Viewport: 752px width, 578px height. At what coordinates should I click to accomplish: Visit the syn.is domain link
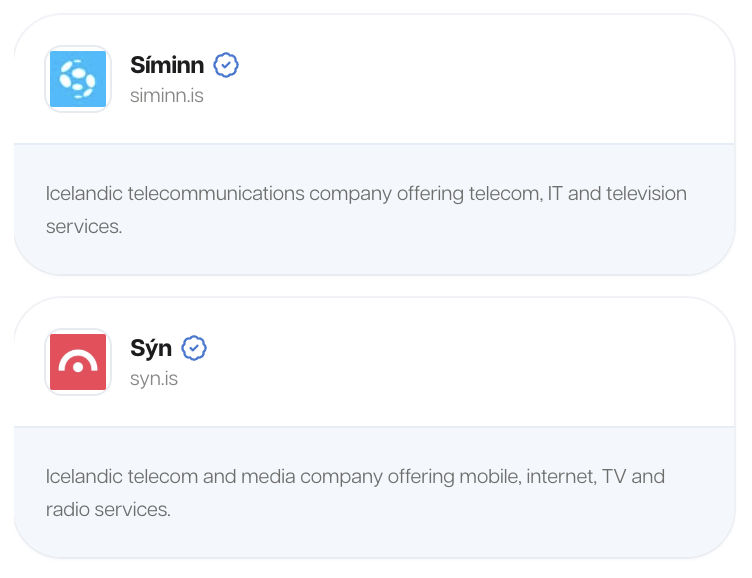pyautogui.click(x=154, y=378)
